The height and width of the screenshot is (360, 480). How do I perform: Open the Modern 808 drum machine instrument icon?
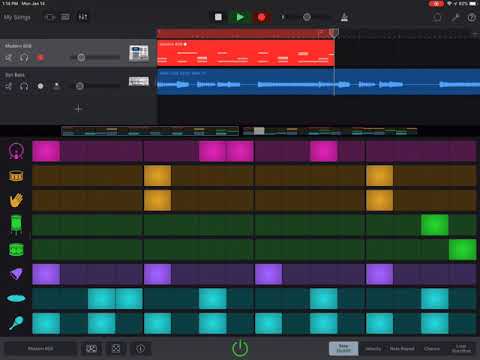click(x=139, y=53)
